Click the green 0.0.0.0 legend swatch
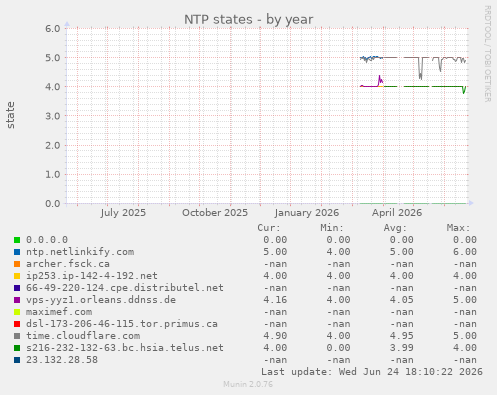This screenshot has width=497, height=395. [17, 240]
